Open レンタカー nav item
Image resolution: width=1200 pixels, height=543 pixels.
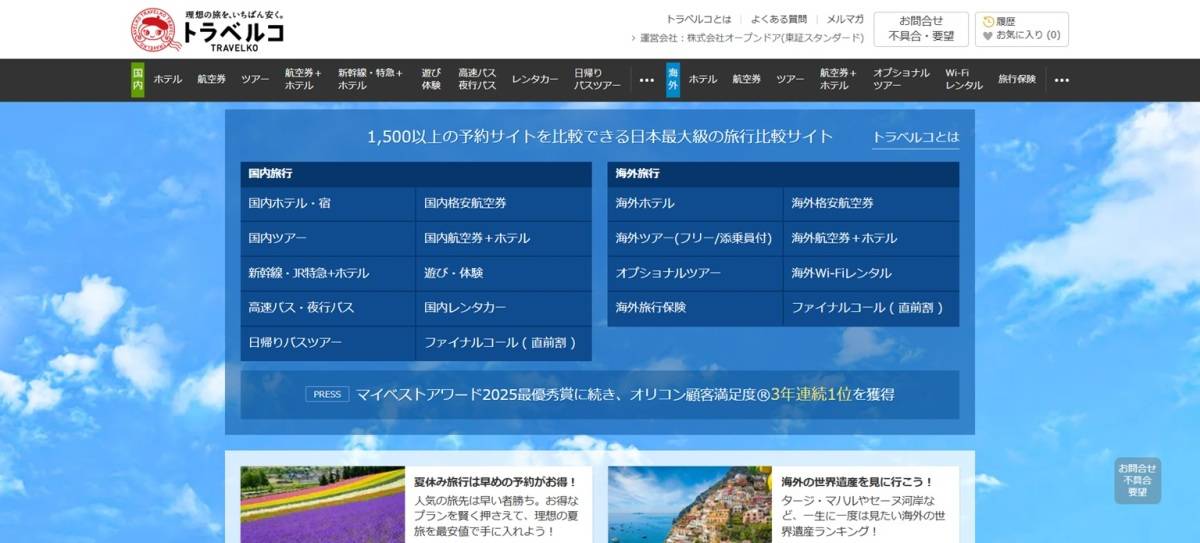(535, 80)
